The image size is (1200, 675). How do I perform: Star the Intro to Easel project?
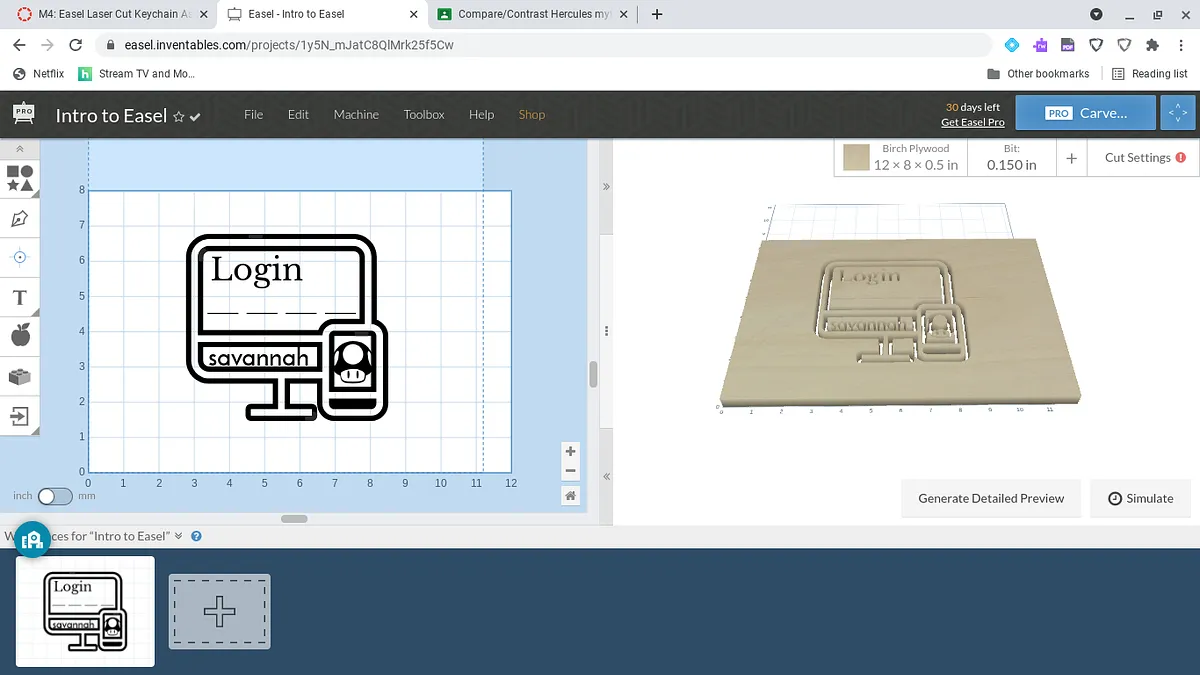pyautogui.click(x=179, y=116)
